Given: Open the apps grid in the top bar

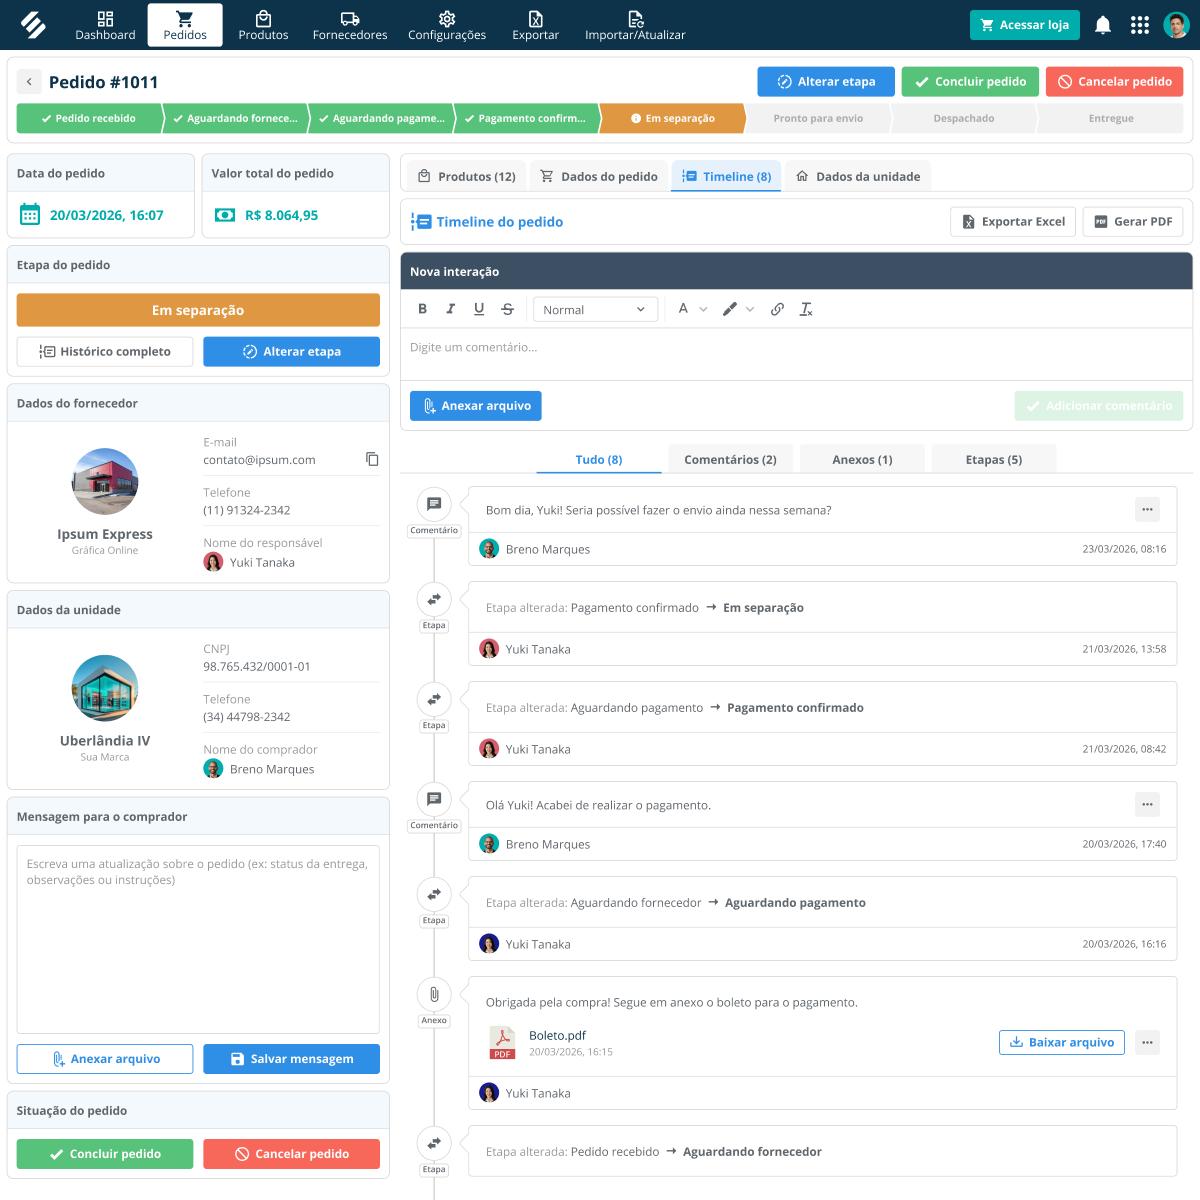Looking at the screenshot, I should 1140,25.
